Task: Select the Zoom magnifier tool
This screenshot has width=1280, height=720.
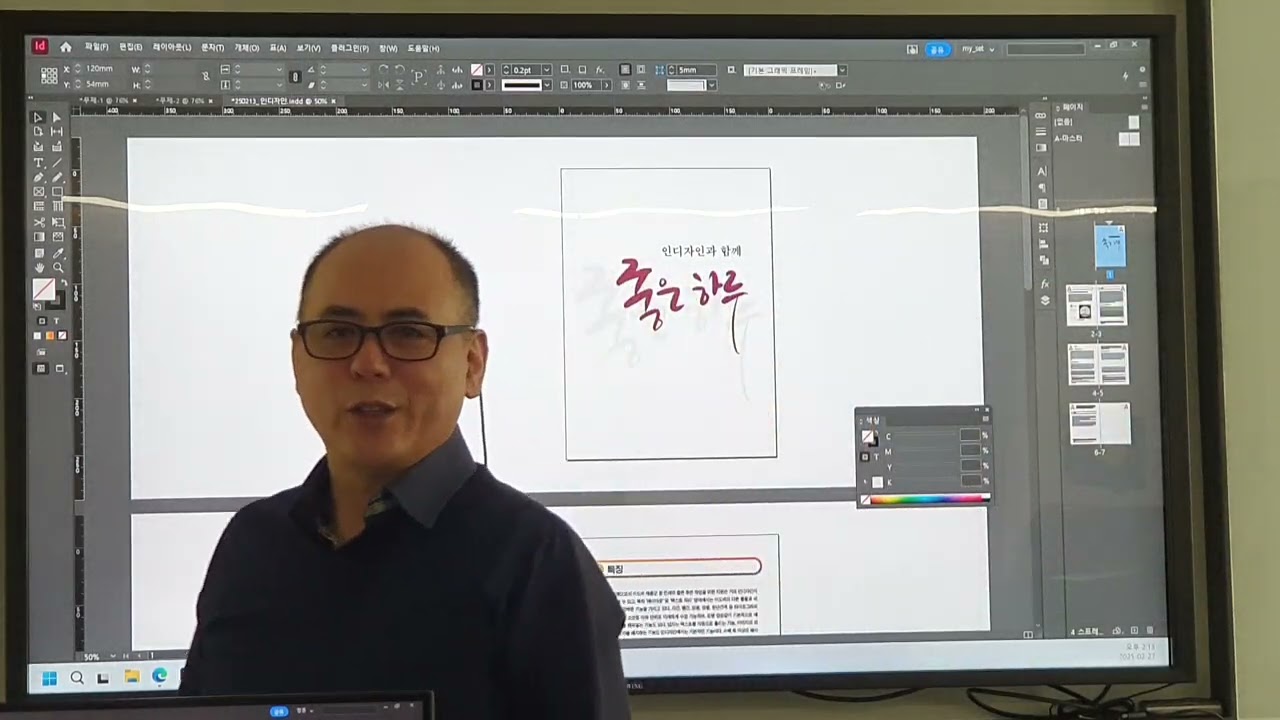Action: (x=57, y=267)
